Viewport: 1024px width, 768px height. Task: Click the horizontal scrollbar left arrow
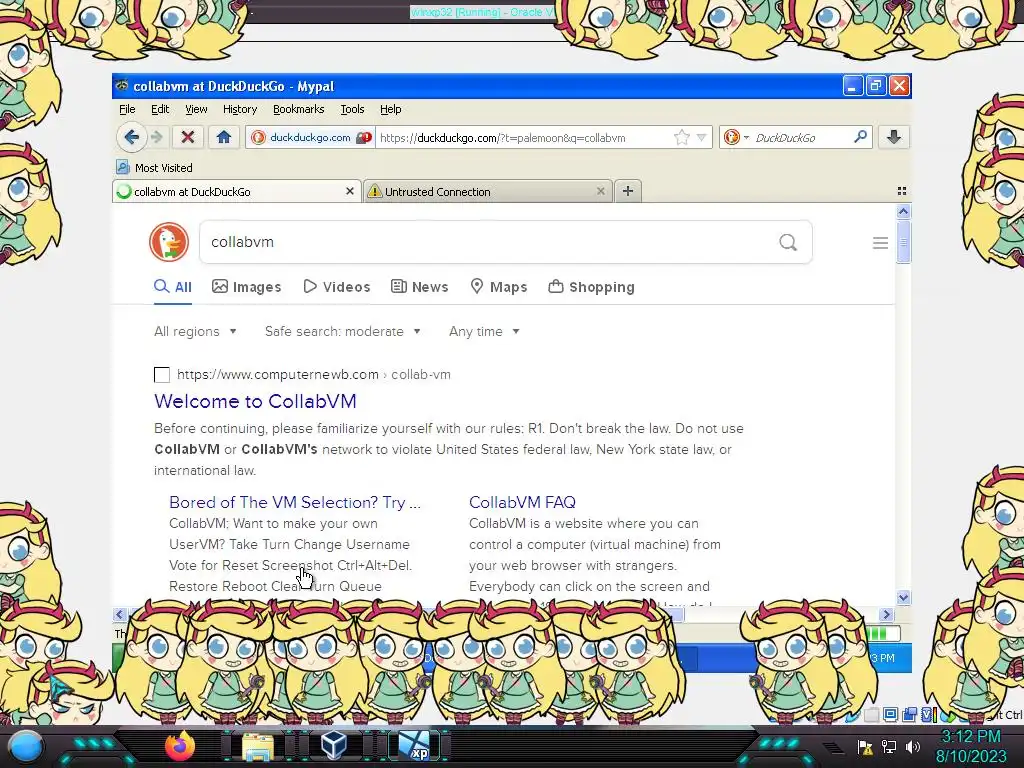click(x=119, y=615)
